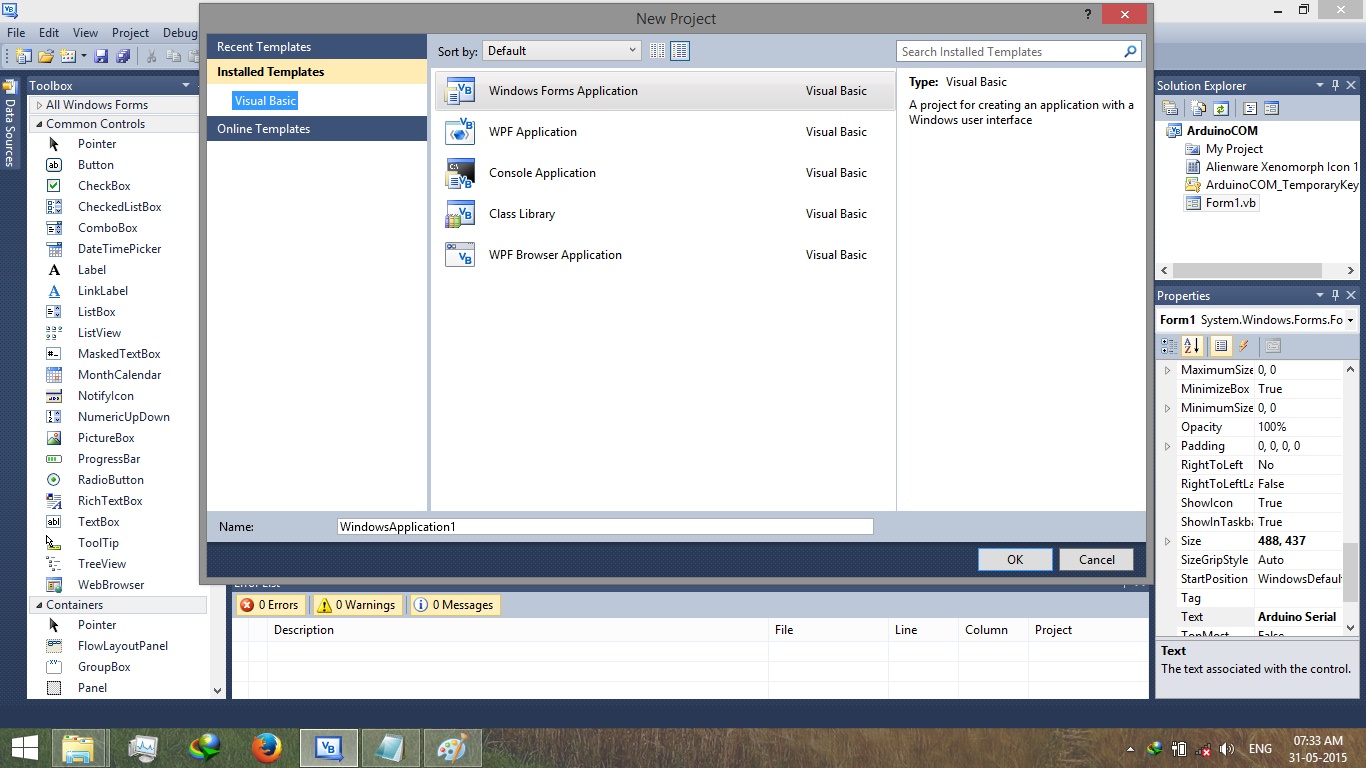Click Search Installed Templates field
The width and height of the screenshot is (1366, 768).
[1009, 51]
